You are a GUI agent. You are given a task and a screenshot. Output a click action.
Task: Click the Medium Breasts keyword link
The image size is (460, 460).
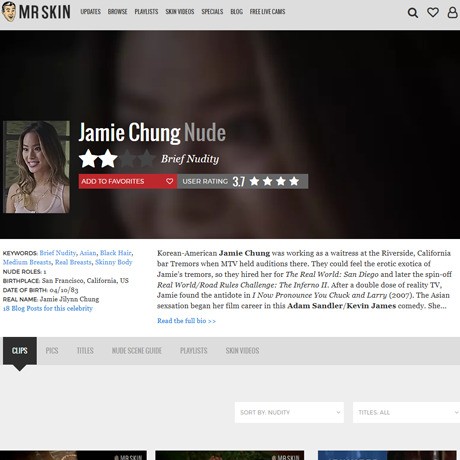(x=27, y=262)
